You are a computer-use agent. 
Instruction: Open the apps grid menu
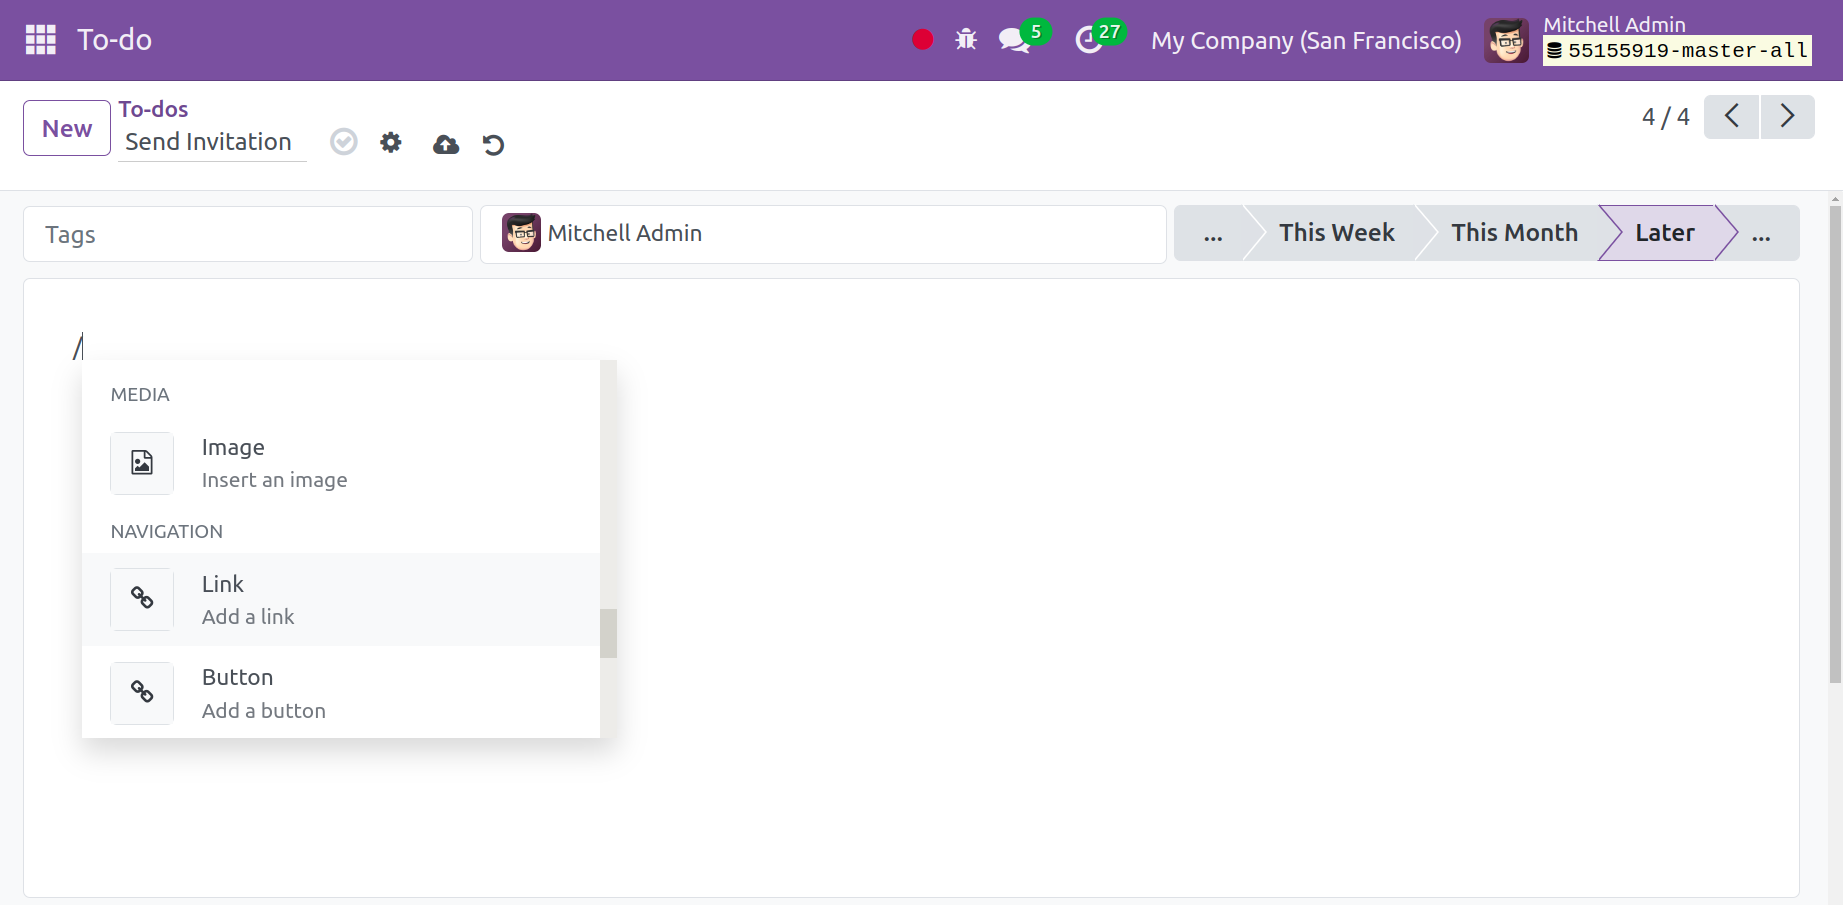tap(40, 40)
